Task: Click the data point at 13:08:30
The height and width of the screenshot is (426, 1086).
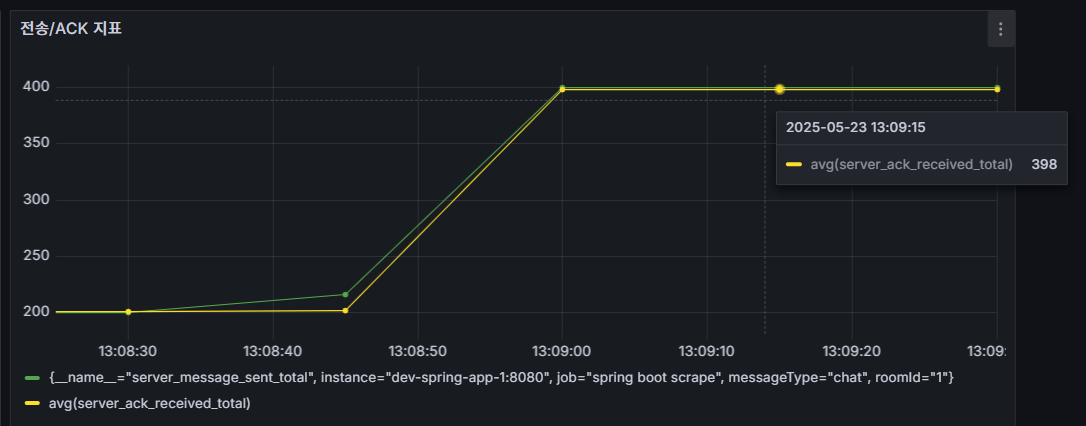Action: [x=128, y=312]
